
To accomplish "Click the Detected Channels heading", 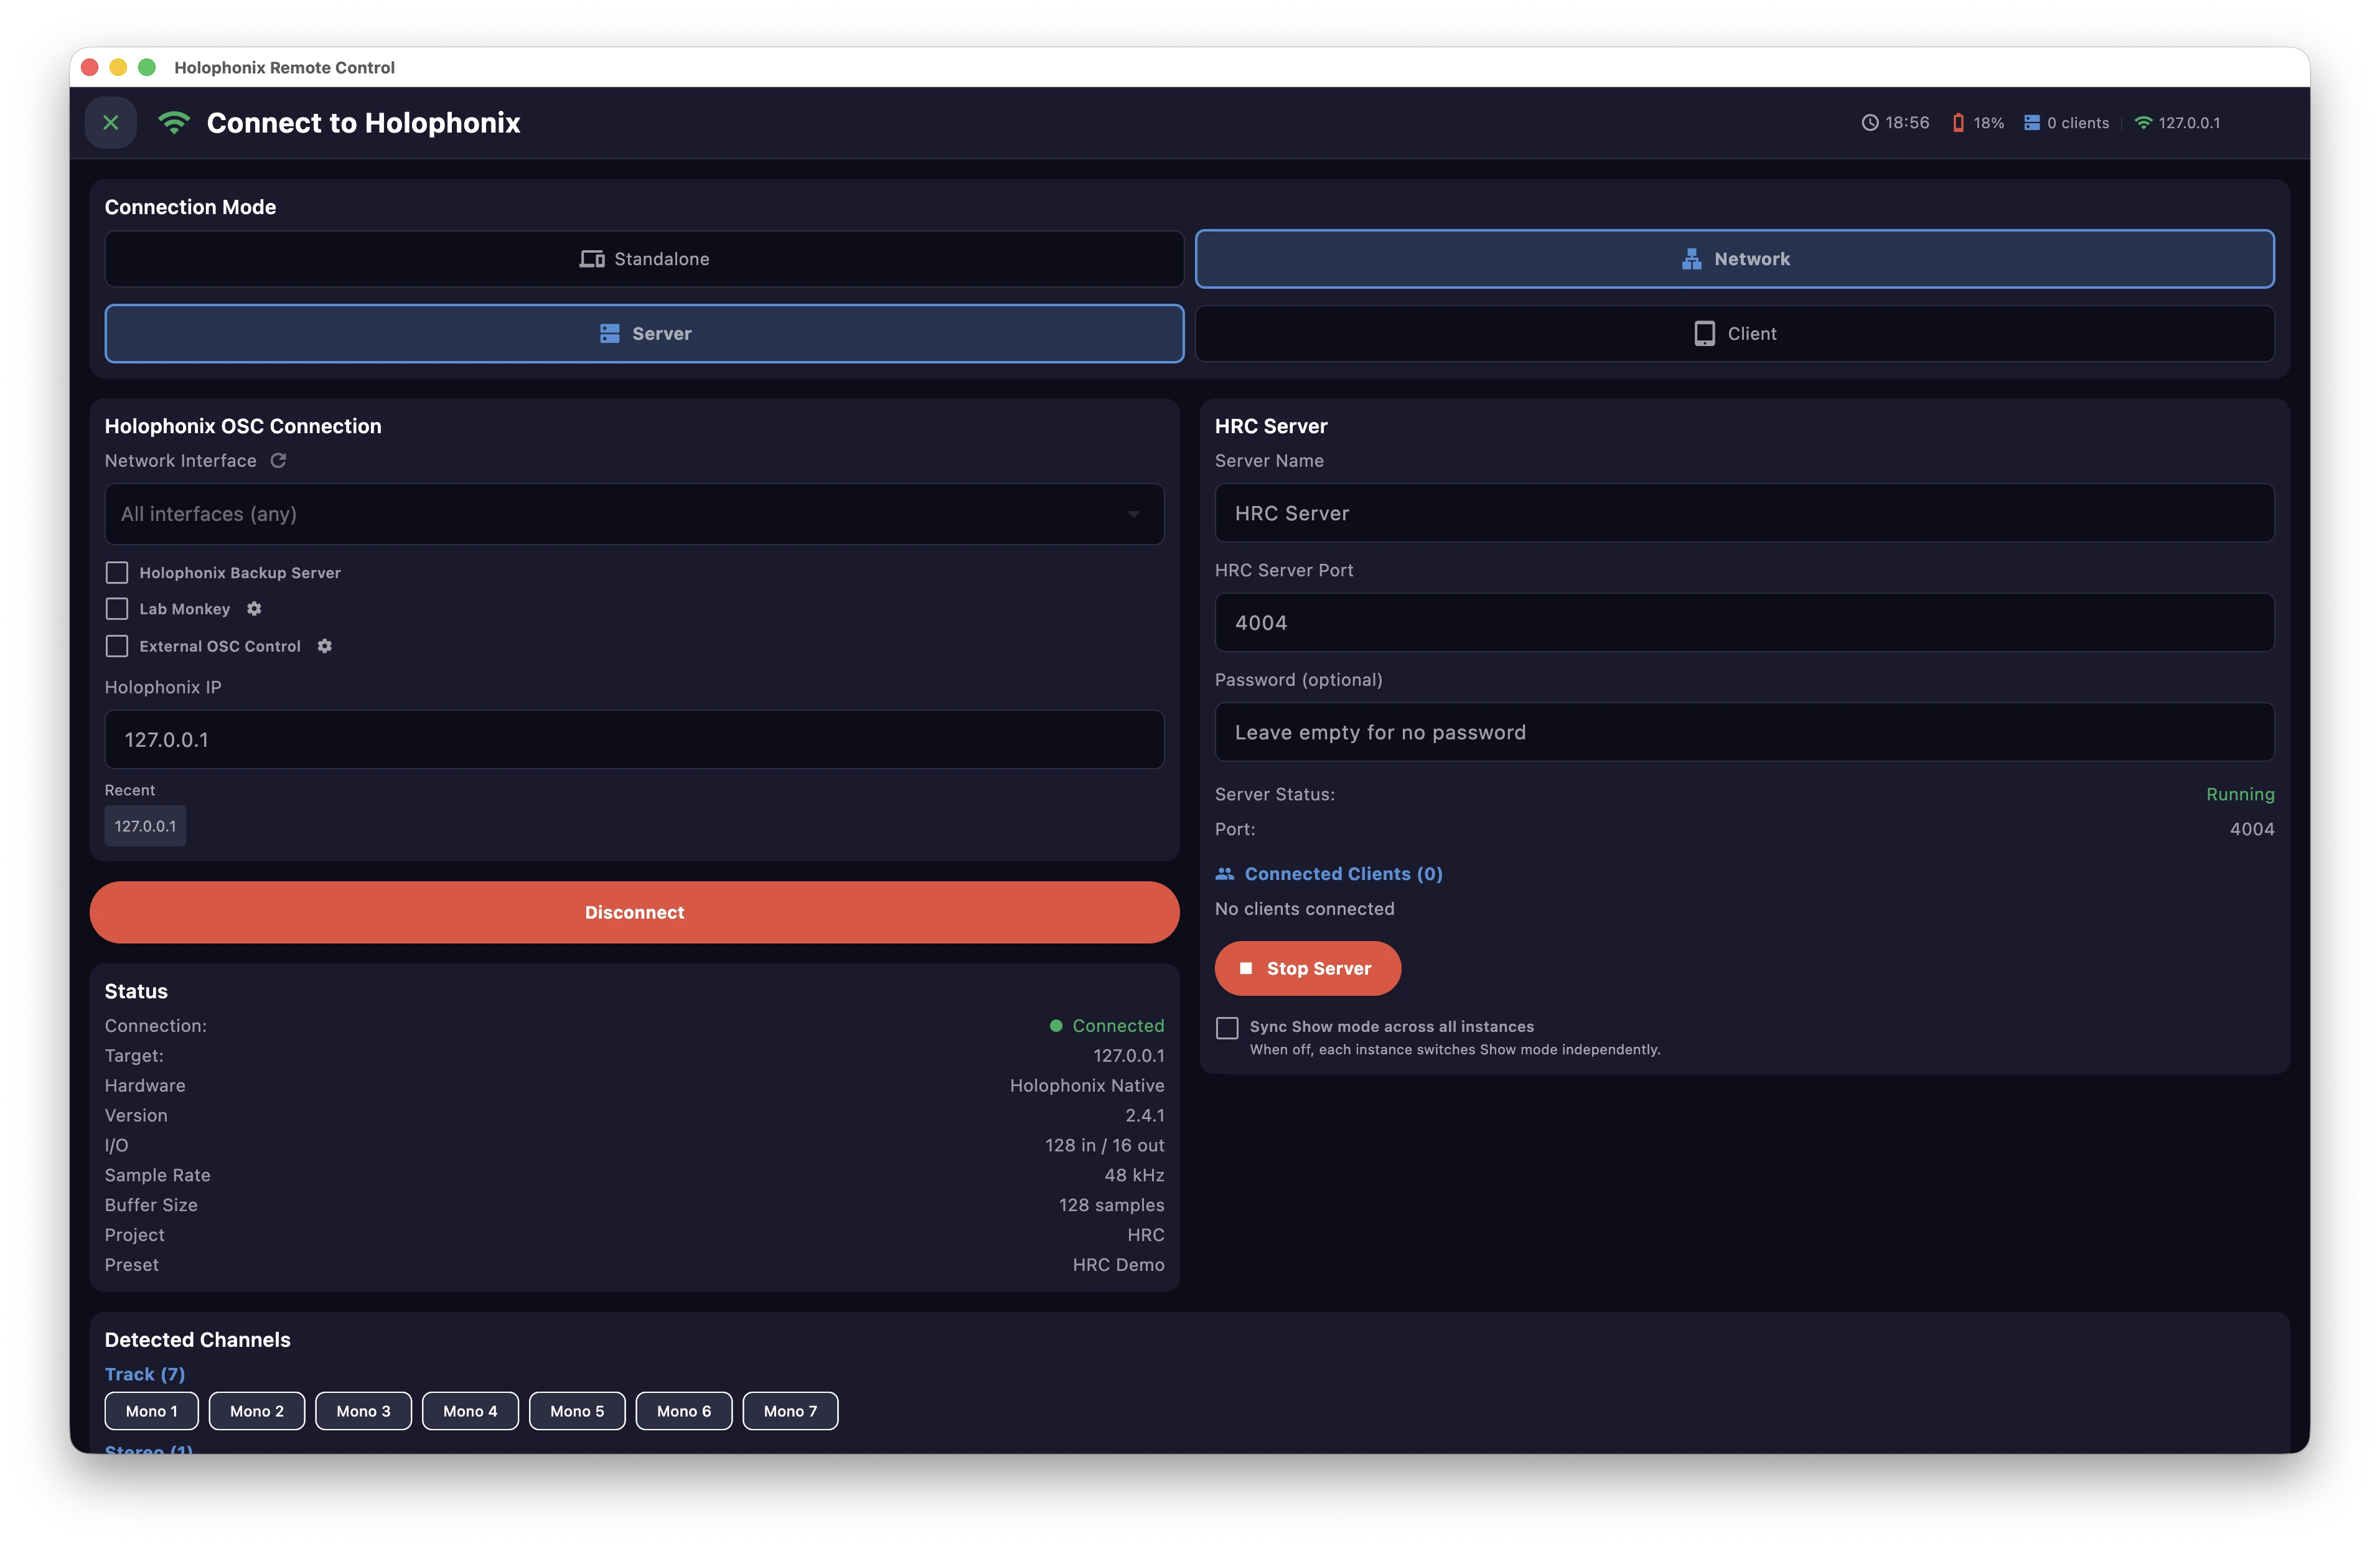I will [x=198, y=1340].
